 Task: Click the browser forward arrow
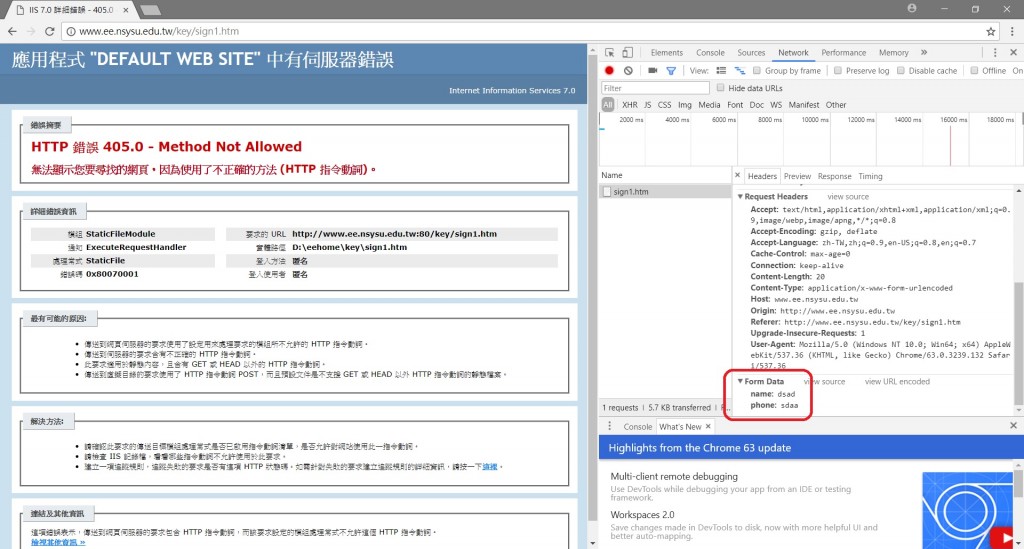click(31, 31)
